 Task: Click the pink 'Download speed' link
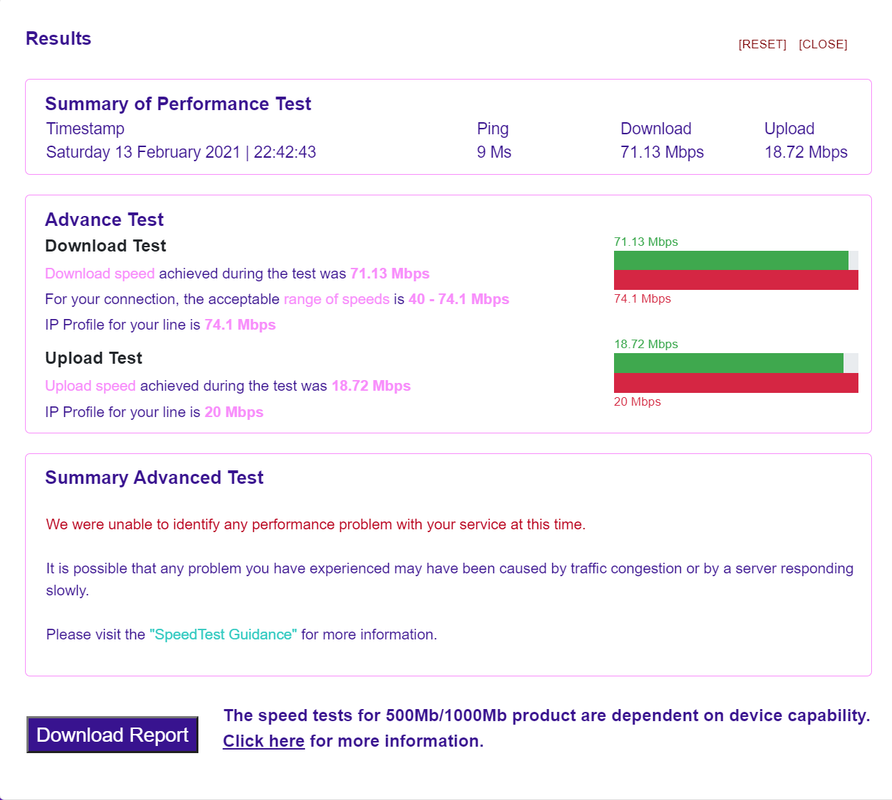click(100, 274)
